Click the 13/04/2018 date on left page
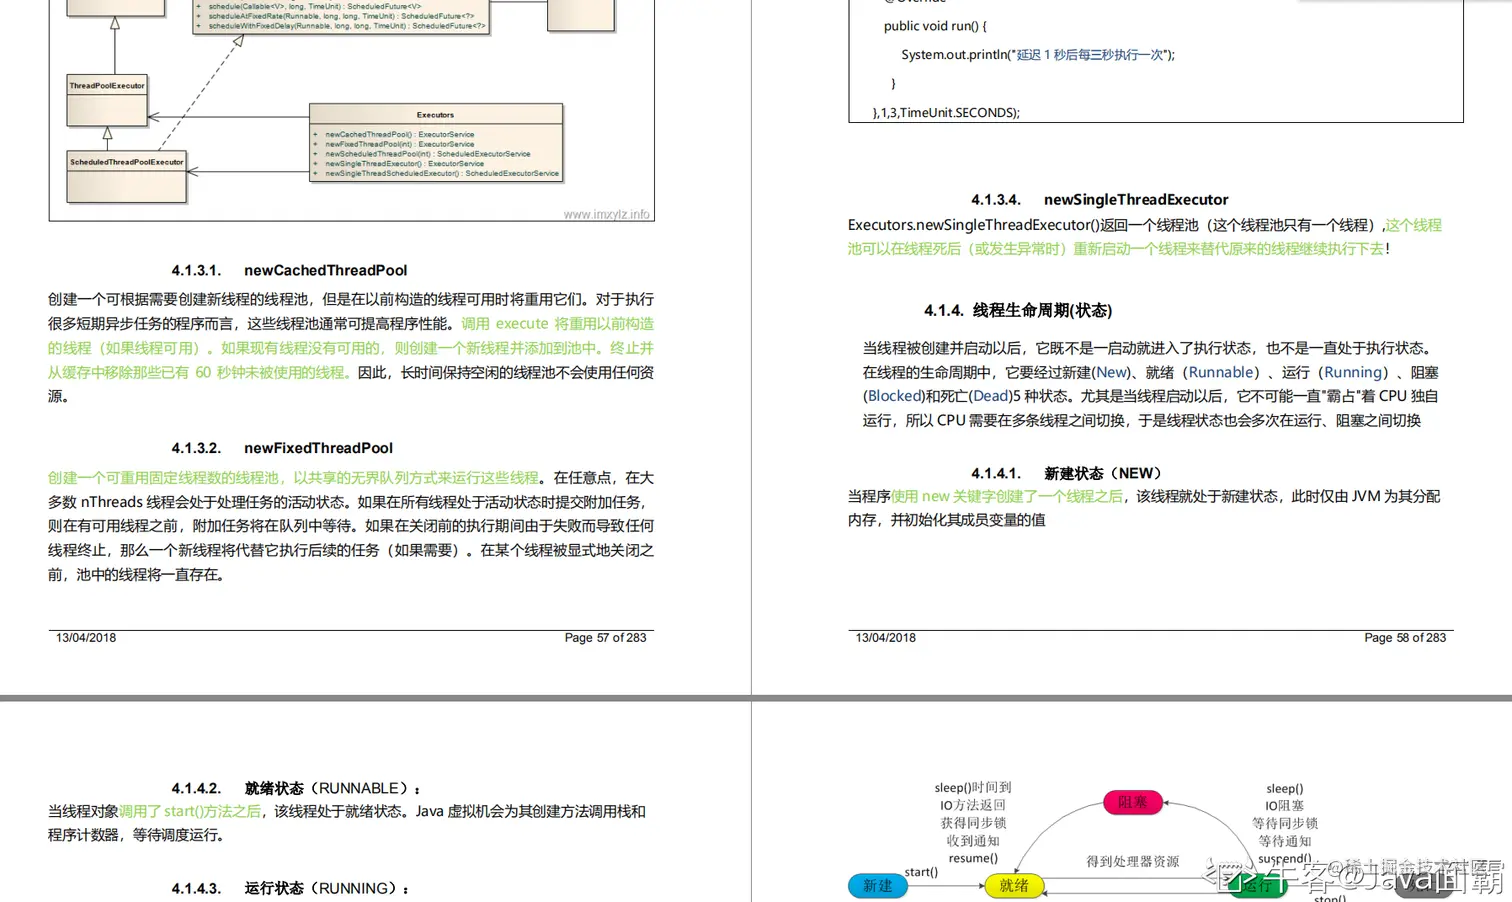This screenshot has width=1512, height=902. [85, 637]
